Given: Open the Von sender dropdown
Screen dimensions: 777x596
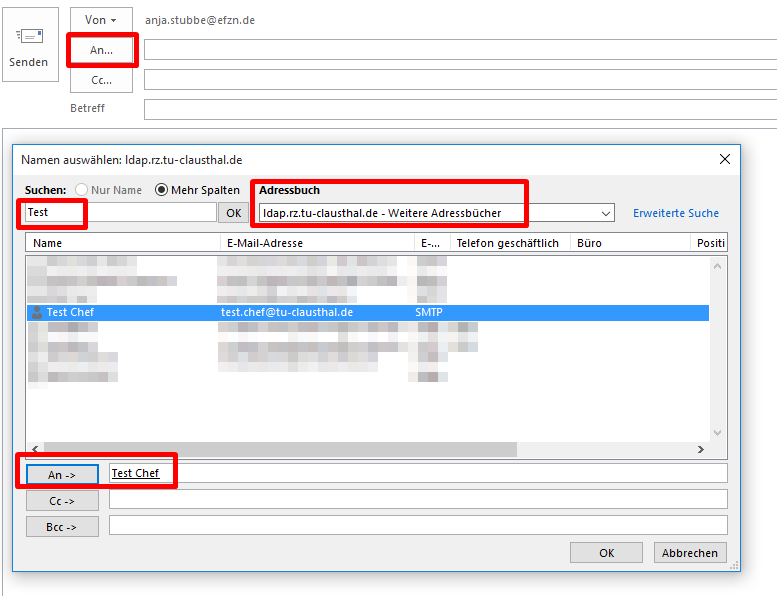Looking at the screenshot, I should 101,20.
